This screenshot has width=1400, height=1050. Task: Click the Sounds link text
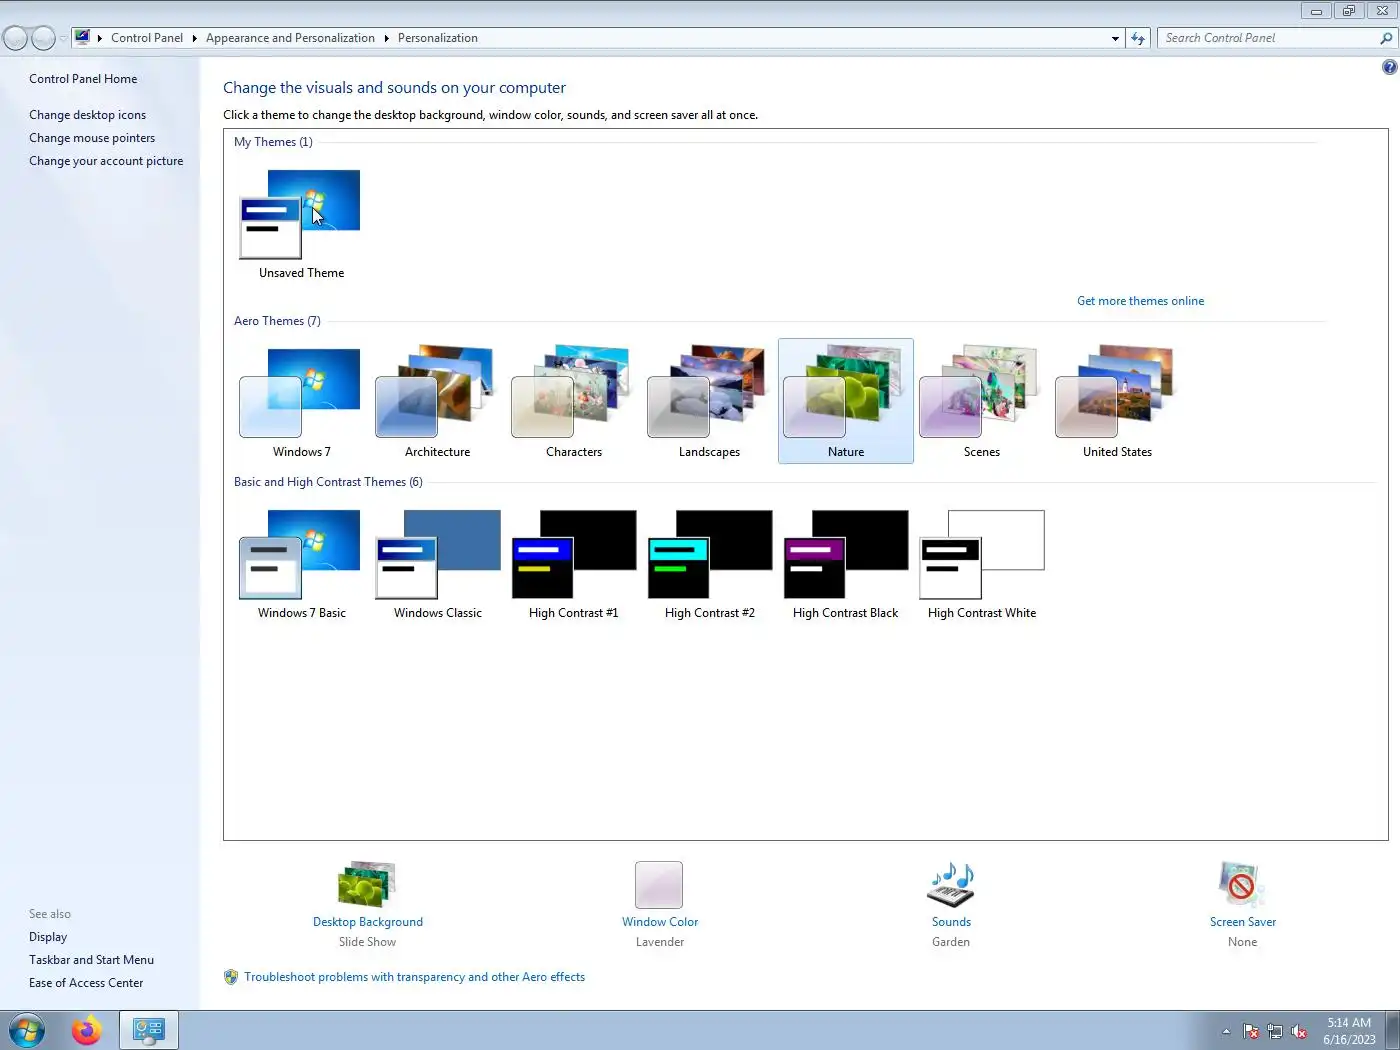click(x=951, y=922)
